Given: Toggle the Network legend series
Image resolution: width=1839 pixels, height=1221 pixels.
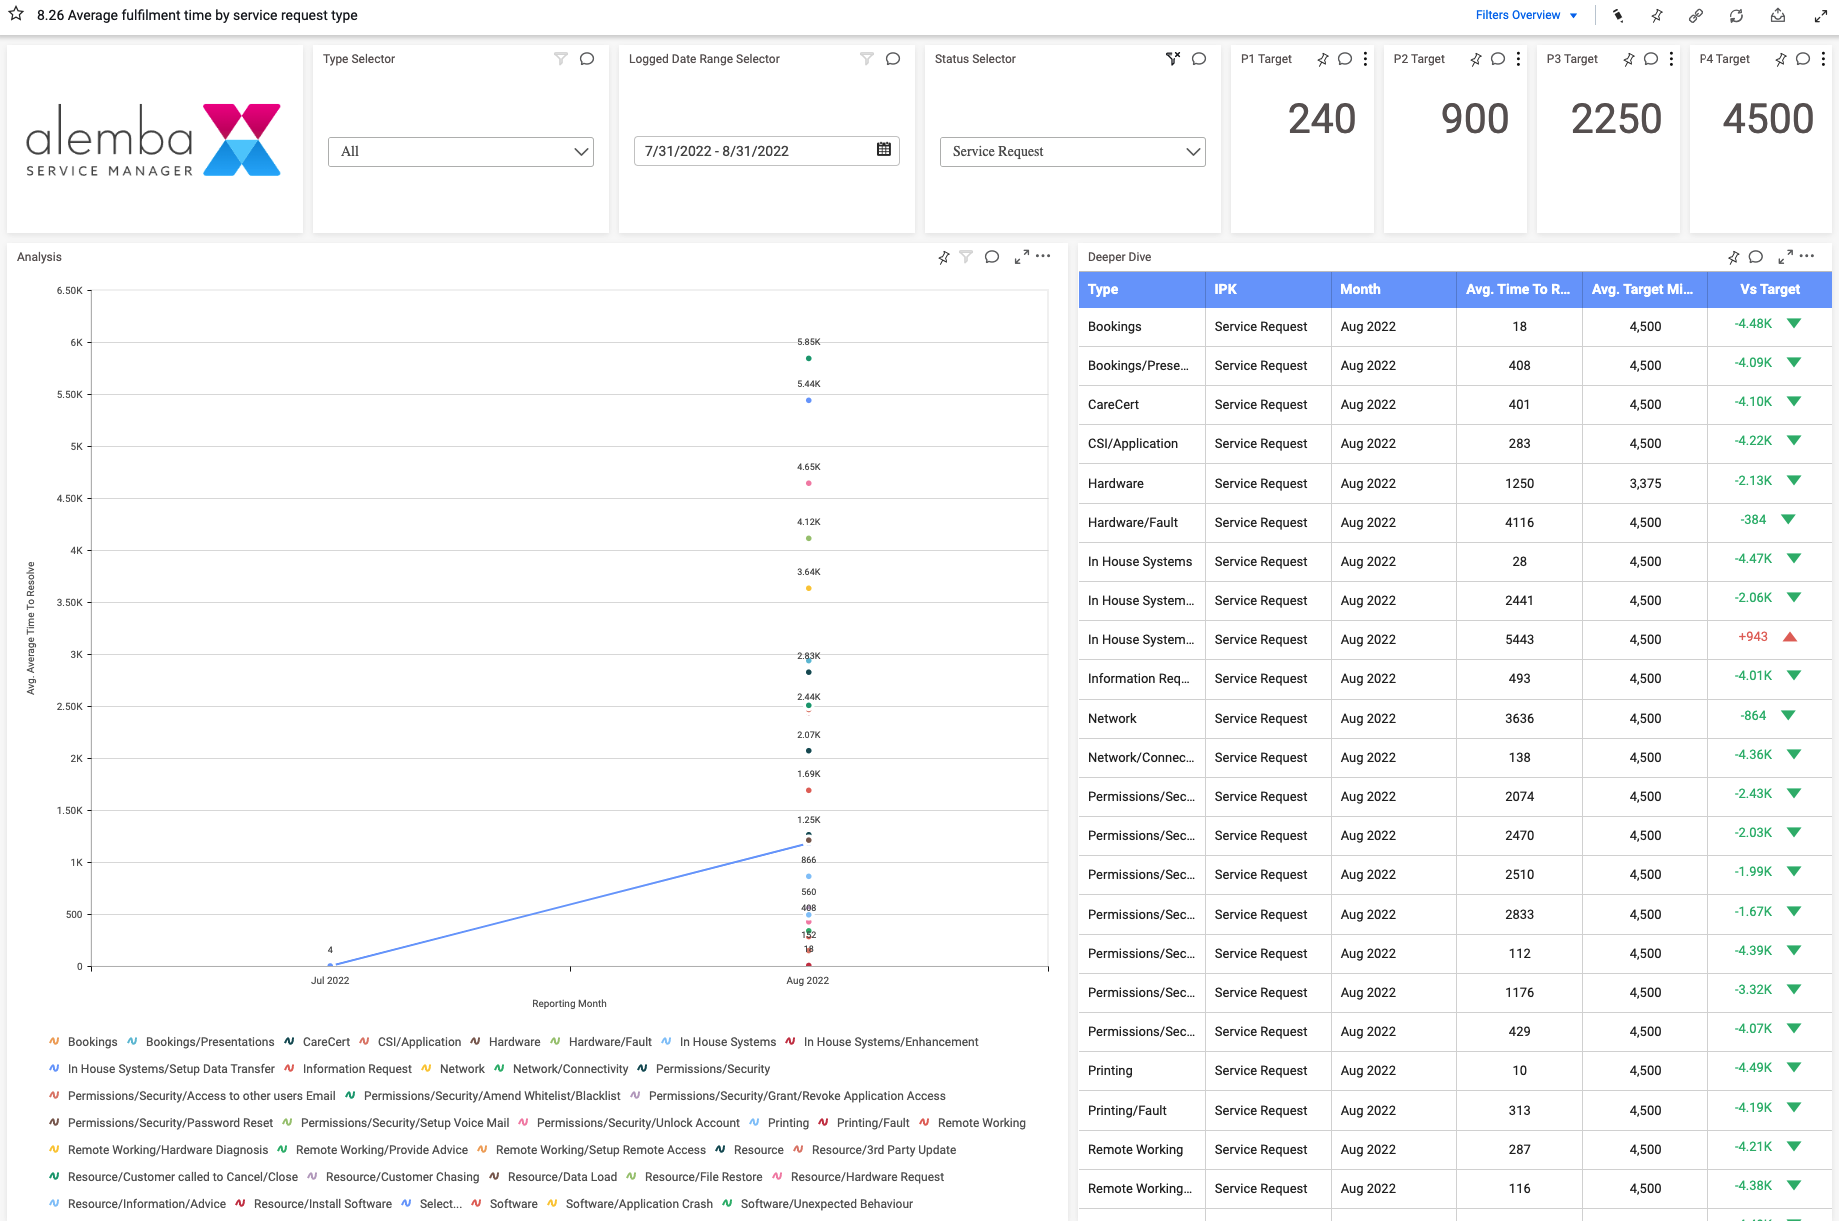Looking at the screenshot, I should pos(461,1069).
